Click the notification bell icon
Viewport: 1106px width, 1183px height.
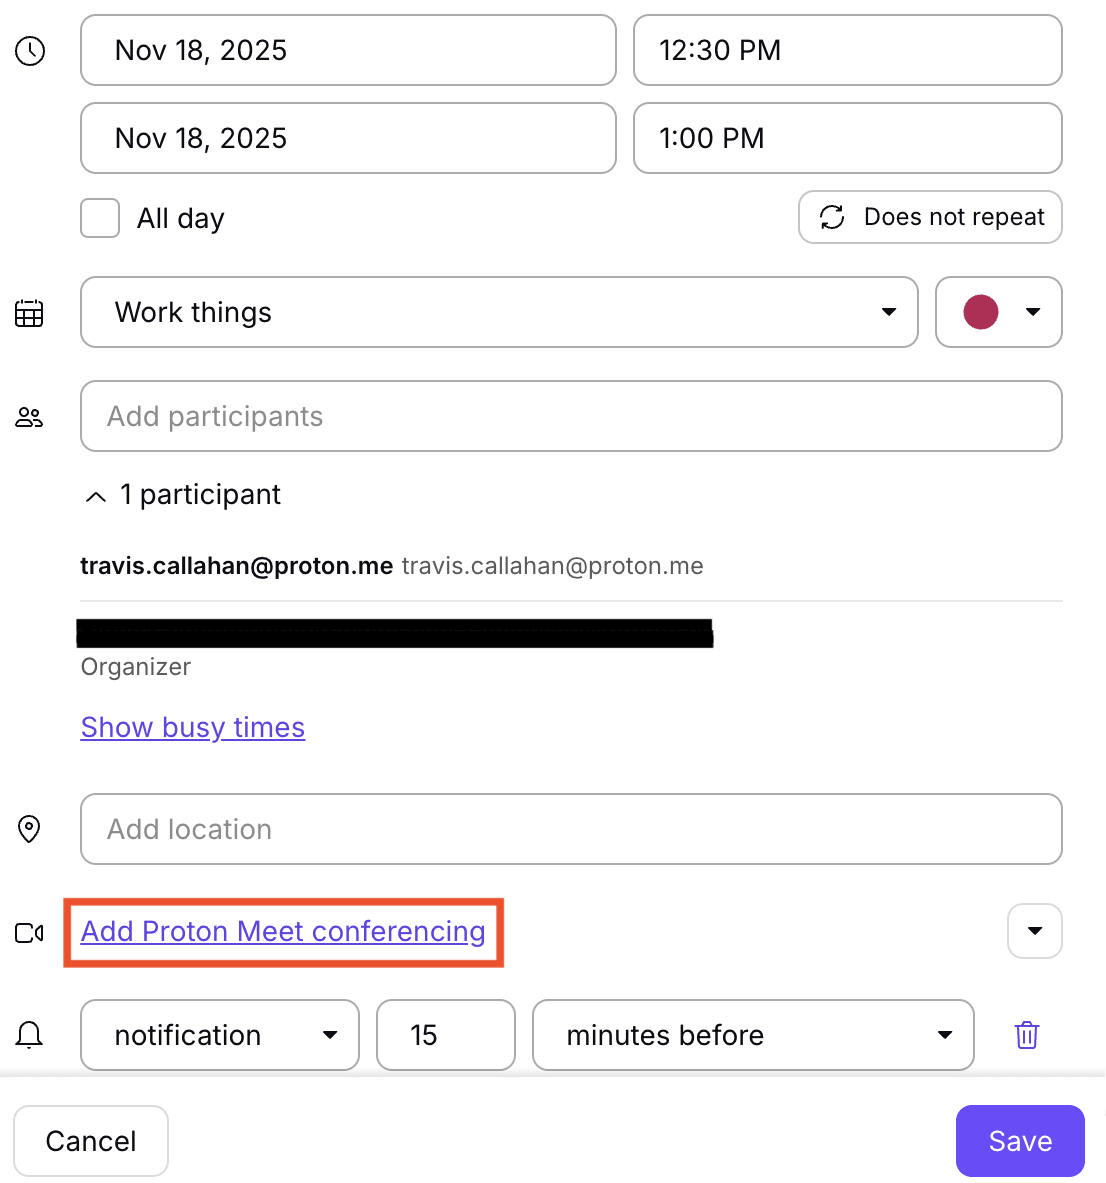29,1035
